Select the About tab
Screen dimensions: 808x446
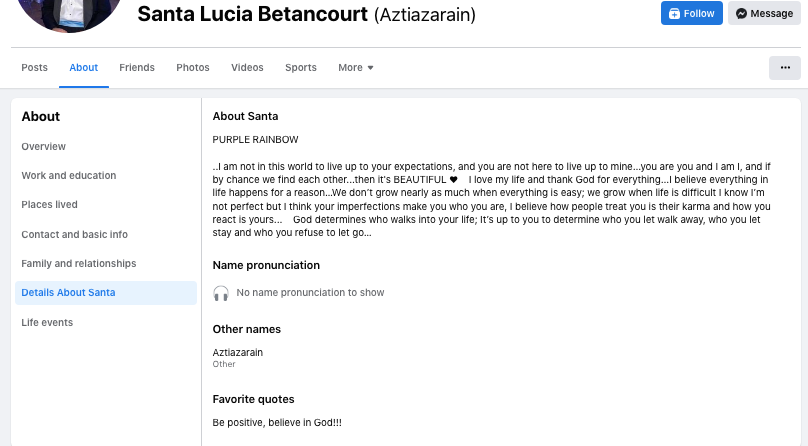coord(83,67)
